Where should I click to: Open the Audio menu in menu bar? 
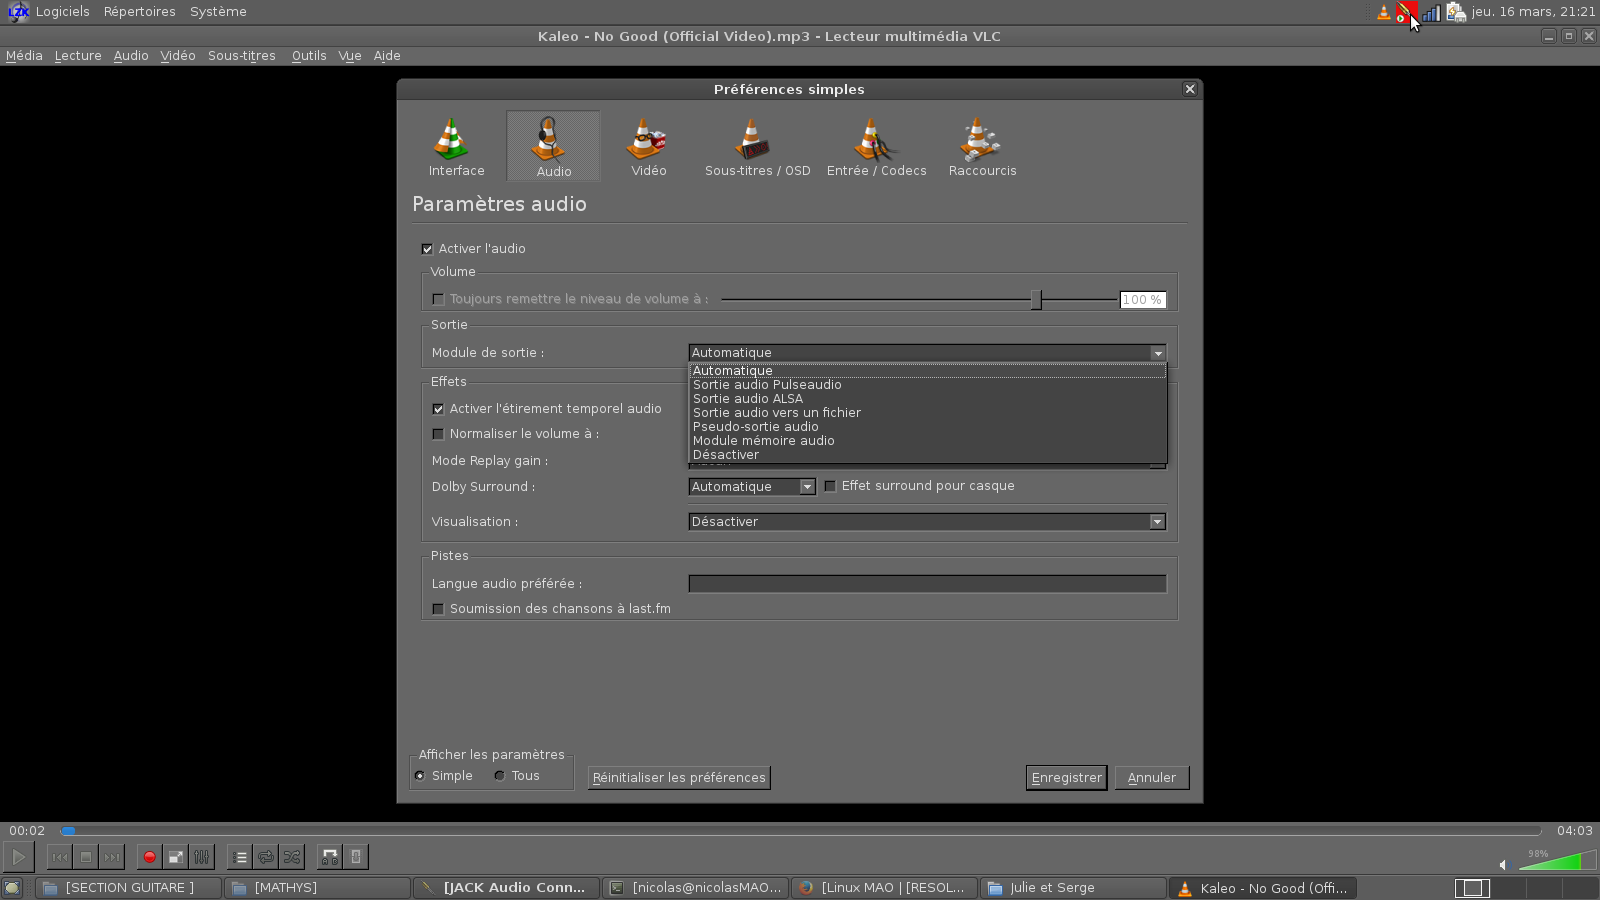(x=131, y=56)
